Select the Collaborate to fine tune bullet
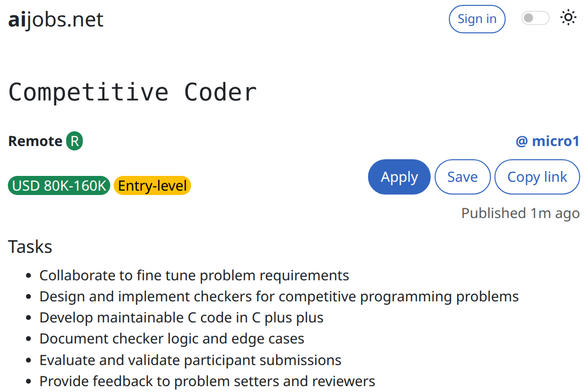Viewport: 588px width, 392px height. tap(194, 275)
